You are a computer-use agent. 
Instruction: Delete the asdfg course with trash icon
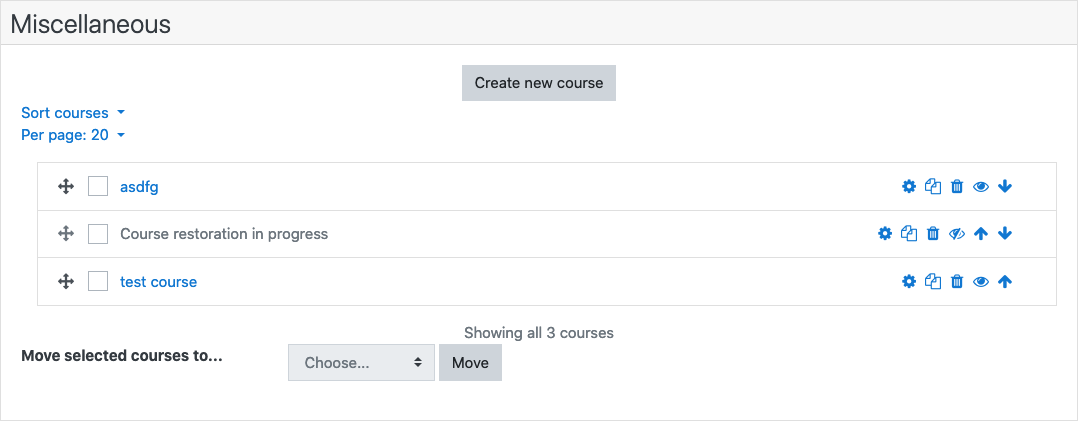tap(956, 186)
